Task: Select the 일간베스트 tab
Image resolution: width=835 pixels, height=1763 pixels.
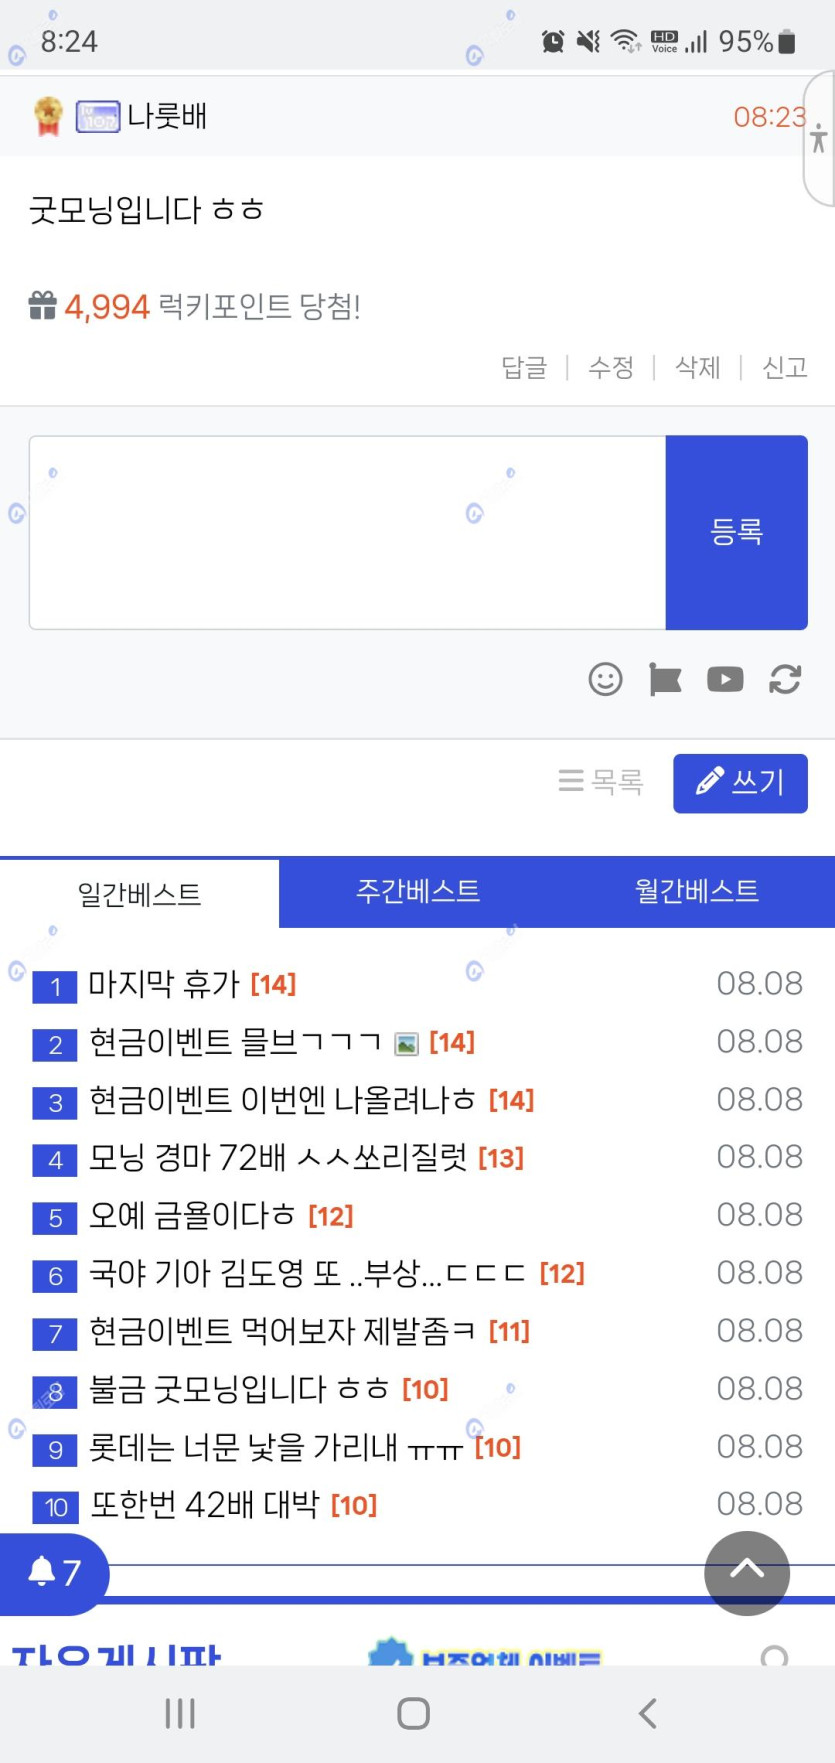Action: (x=139, y=894)
